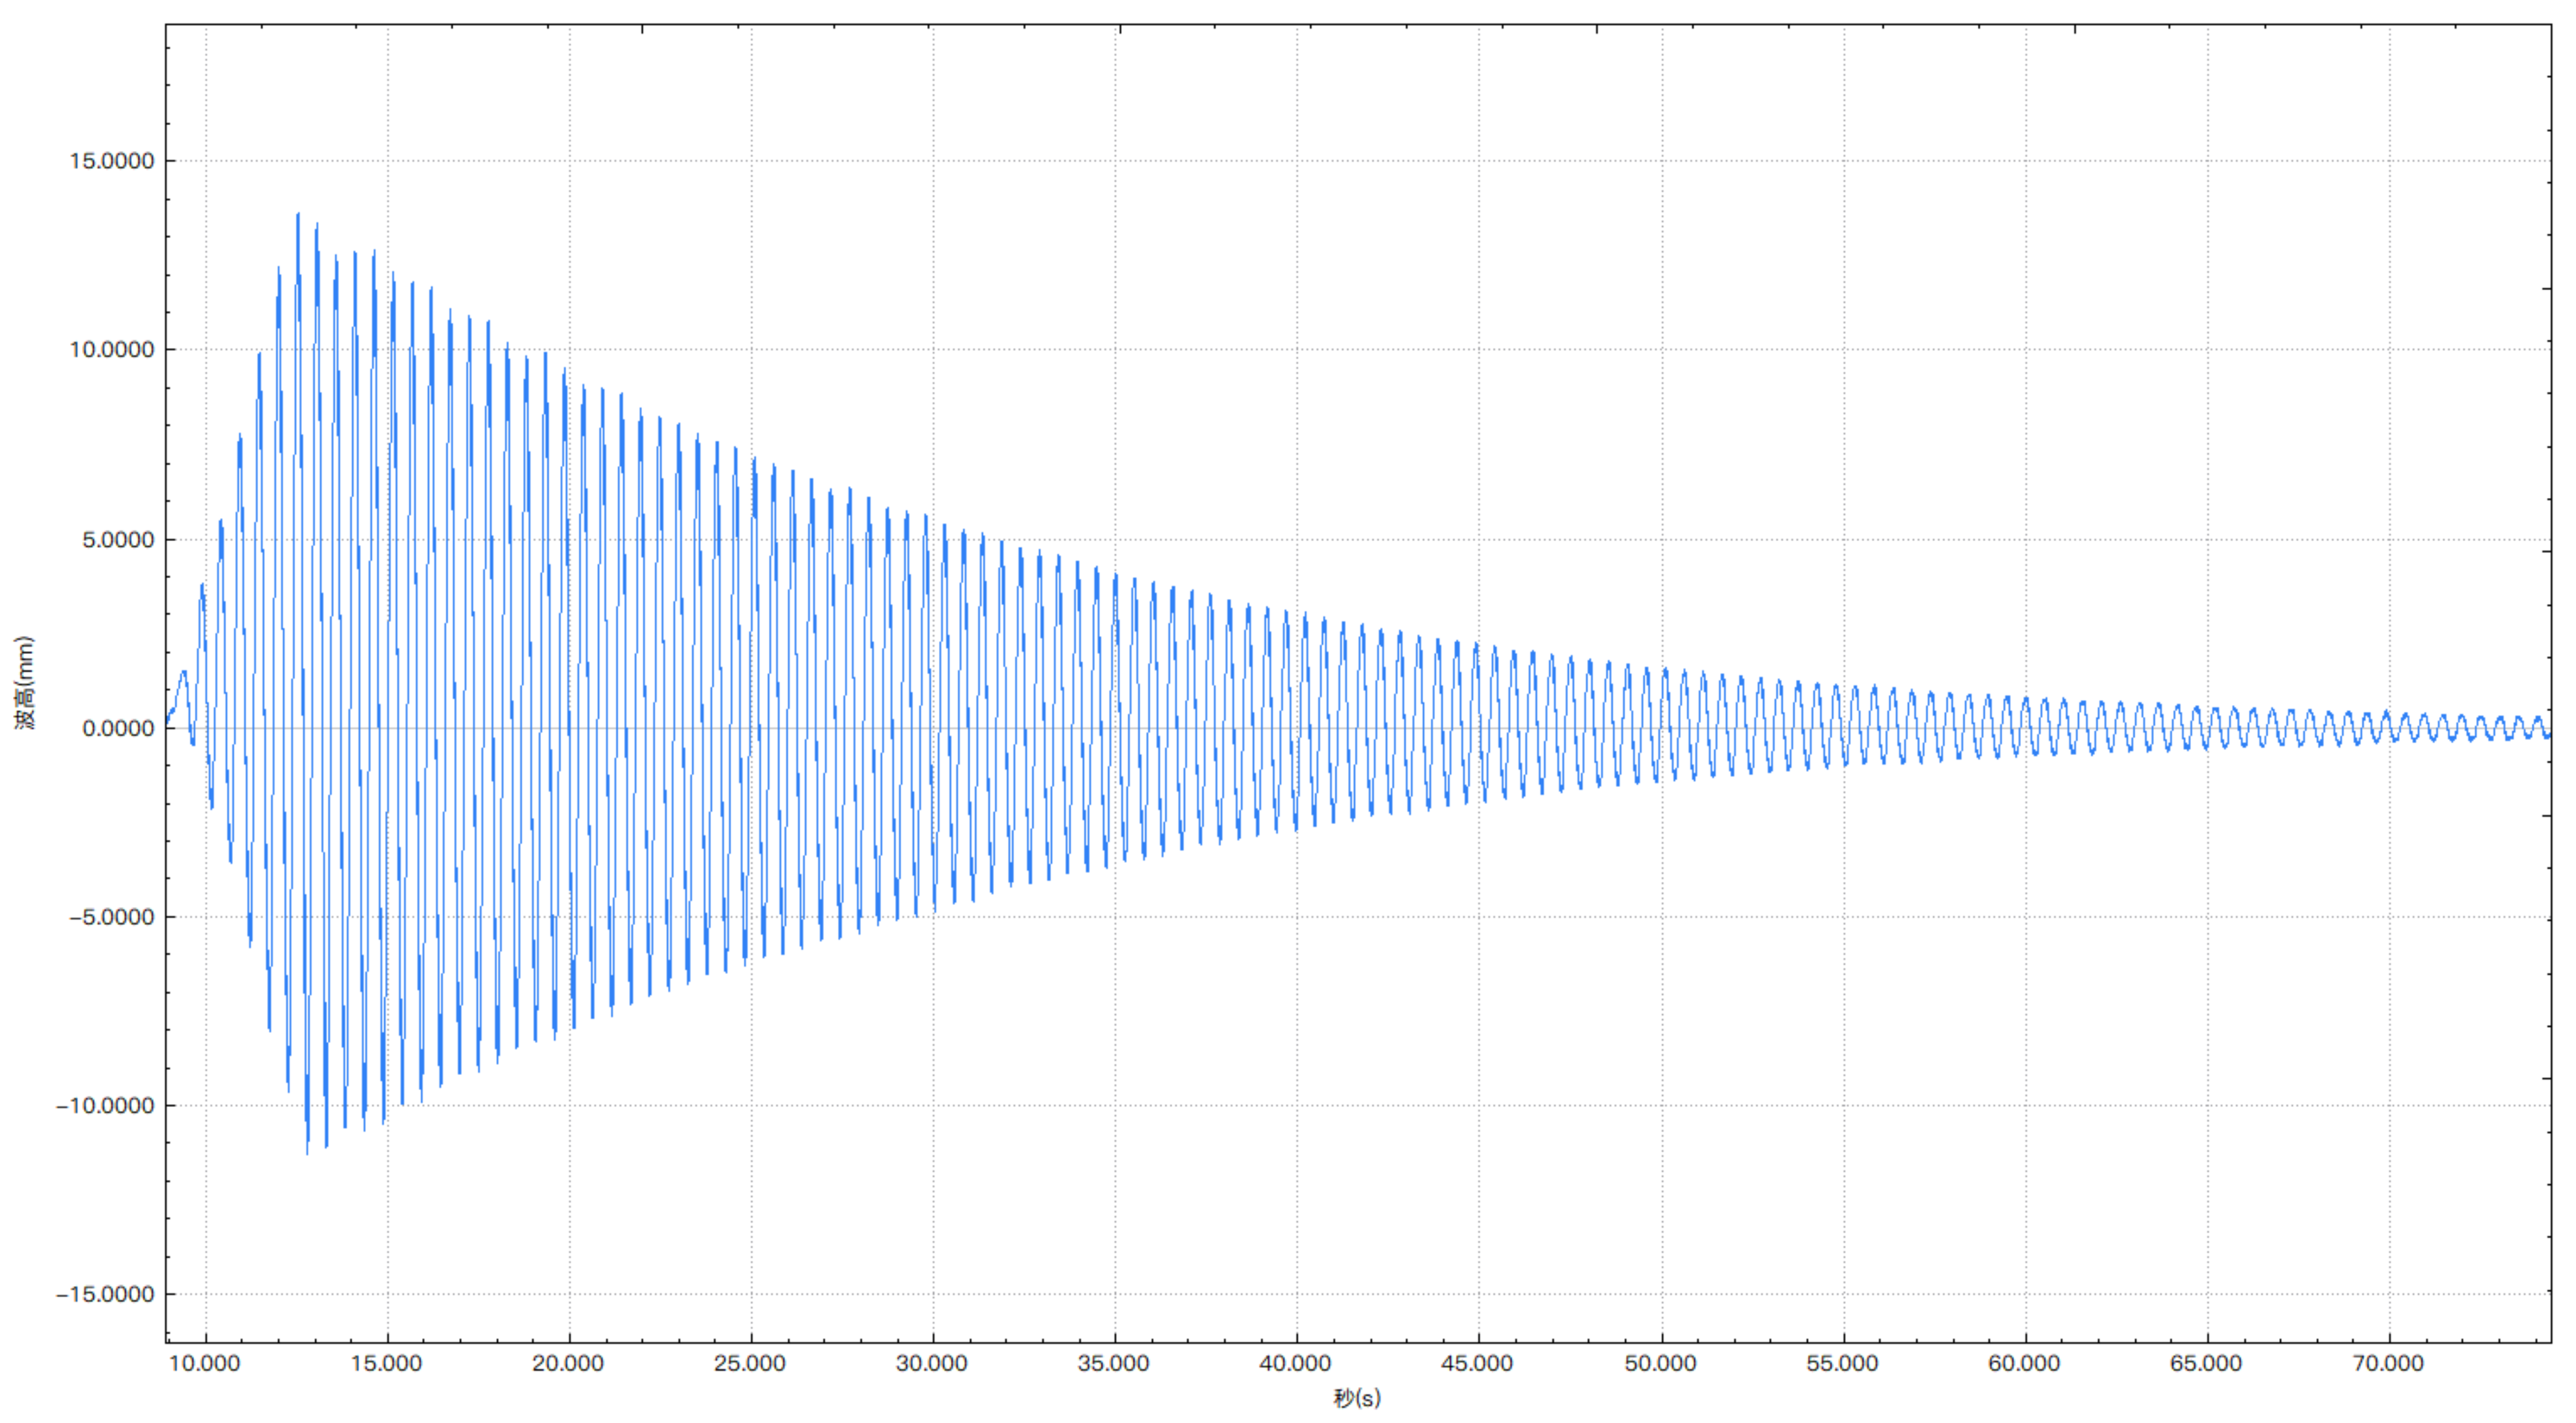2576x1423 pixels.
Task: Click the y-axis title 波高(mm)
Action: pos(25,683)
